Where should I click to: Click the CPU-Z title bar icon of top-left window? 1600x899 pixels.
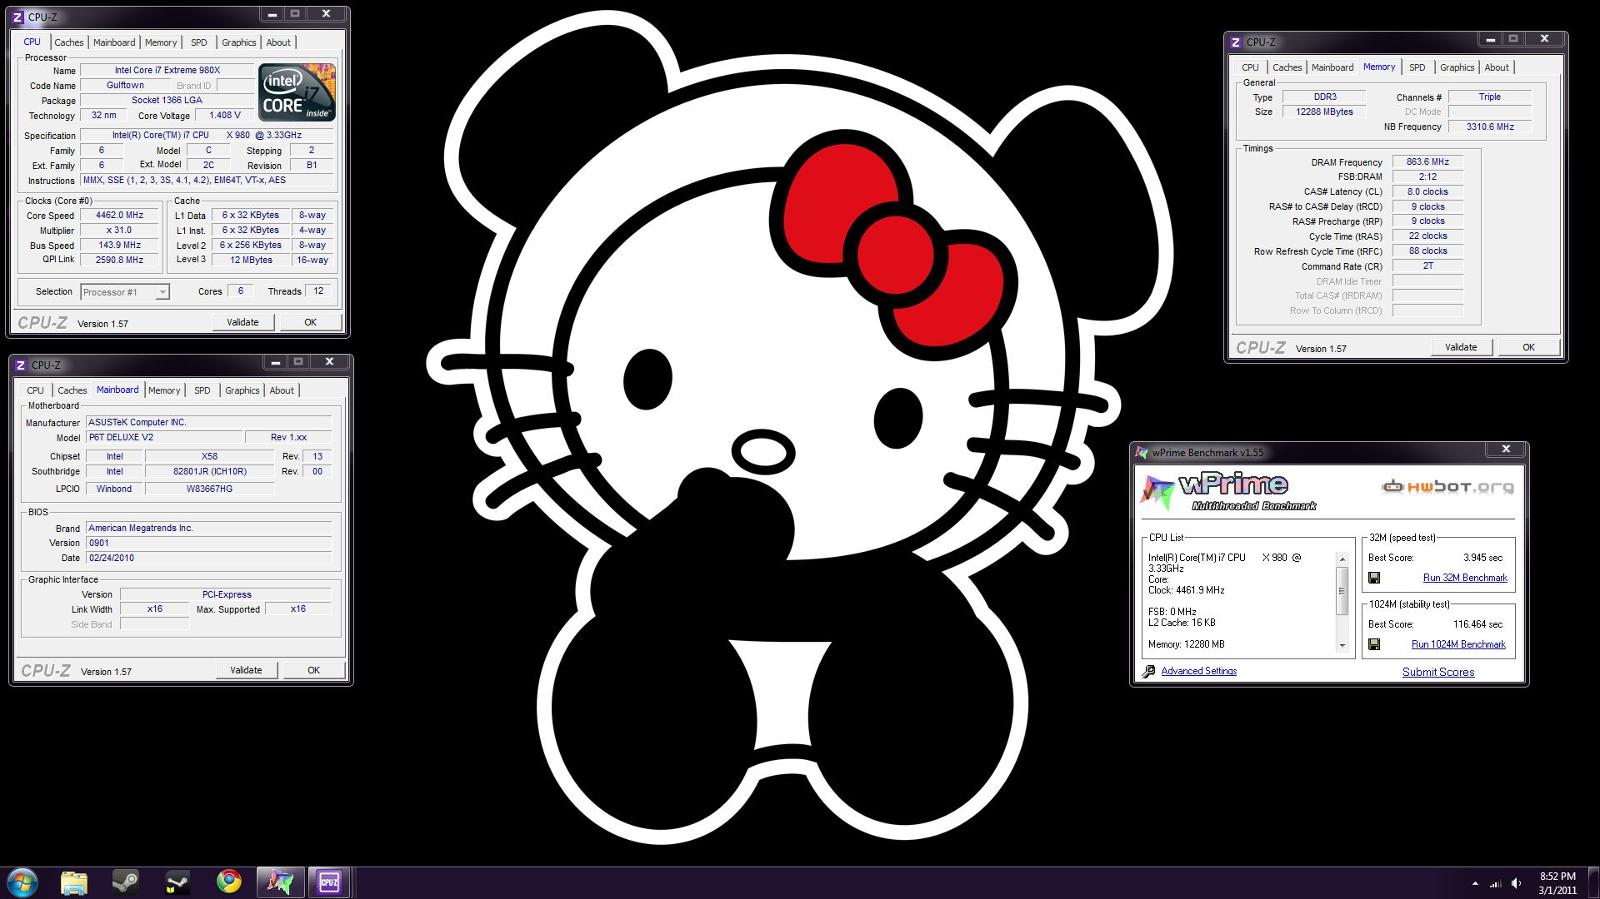[x=18, y=17]
